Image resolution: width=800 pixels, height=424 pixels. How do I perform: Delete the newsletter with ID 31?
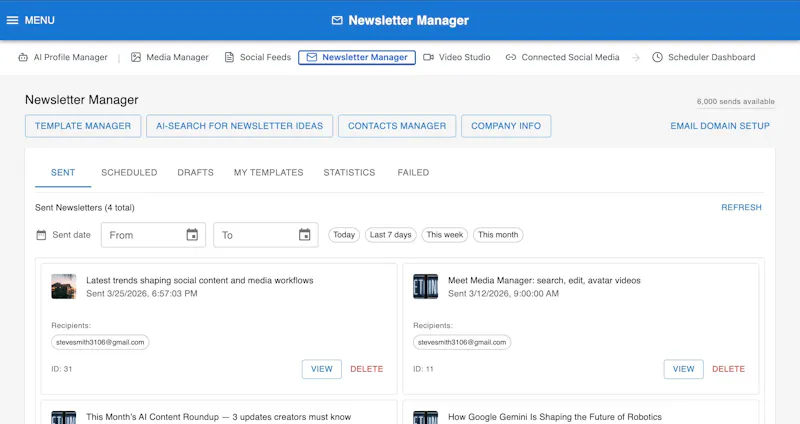(x=366, y=369)
